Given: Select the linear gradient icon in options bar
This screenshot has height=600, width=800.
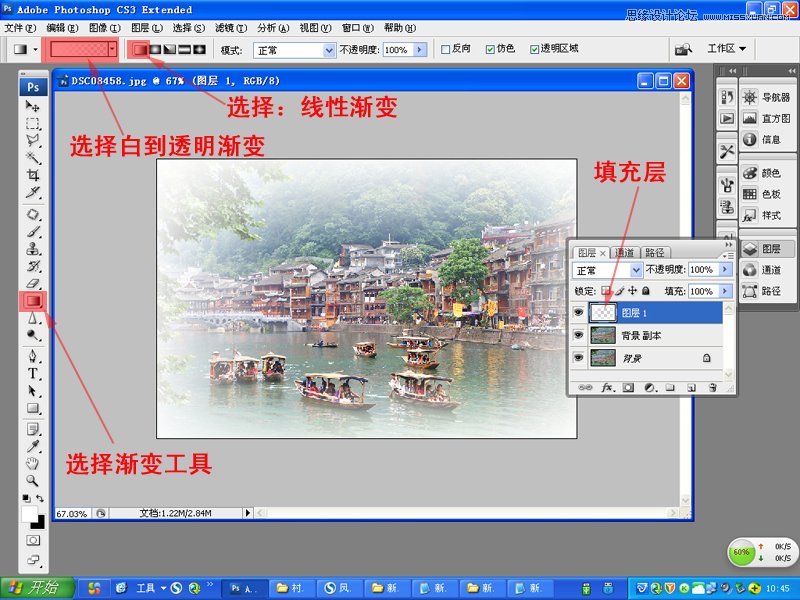Looking at the screenshot, I should point(140,49).
